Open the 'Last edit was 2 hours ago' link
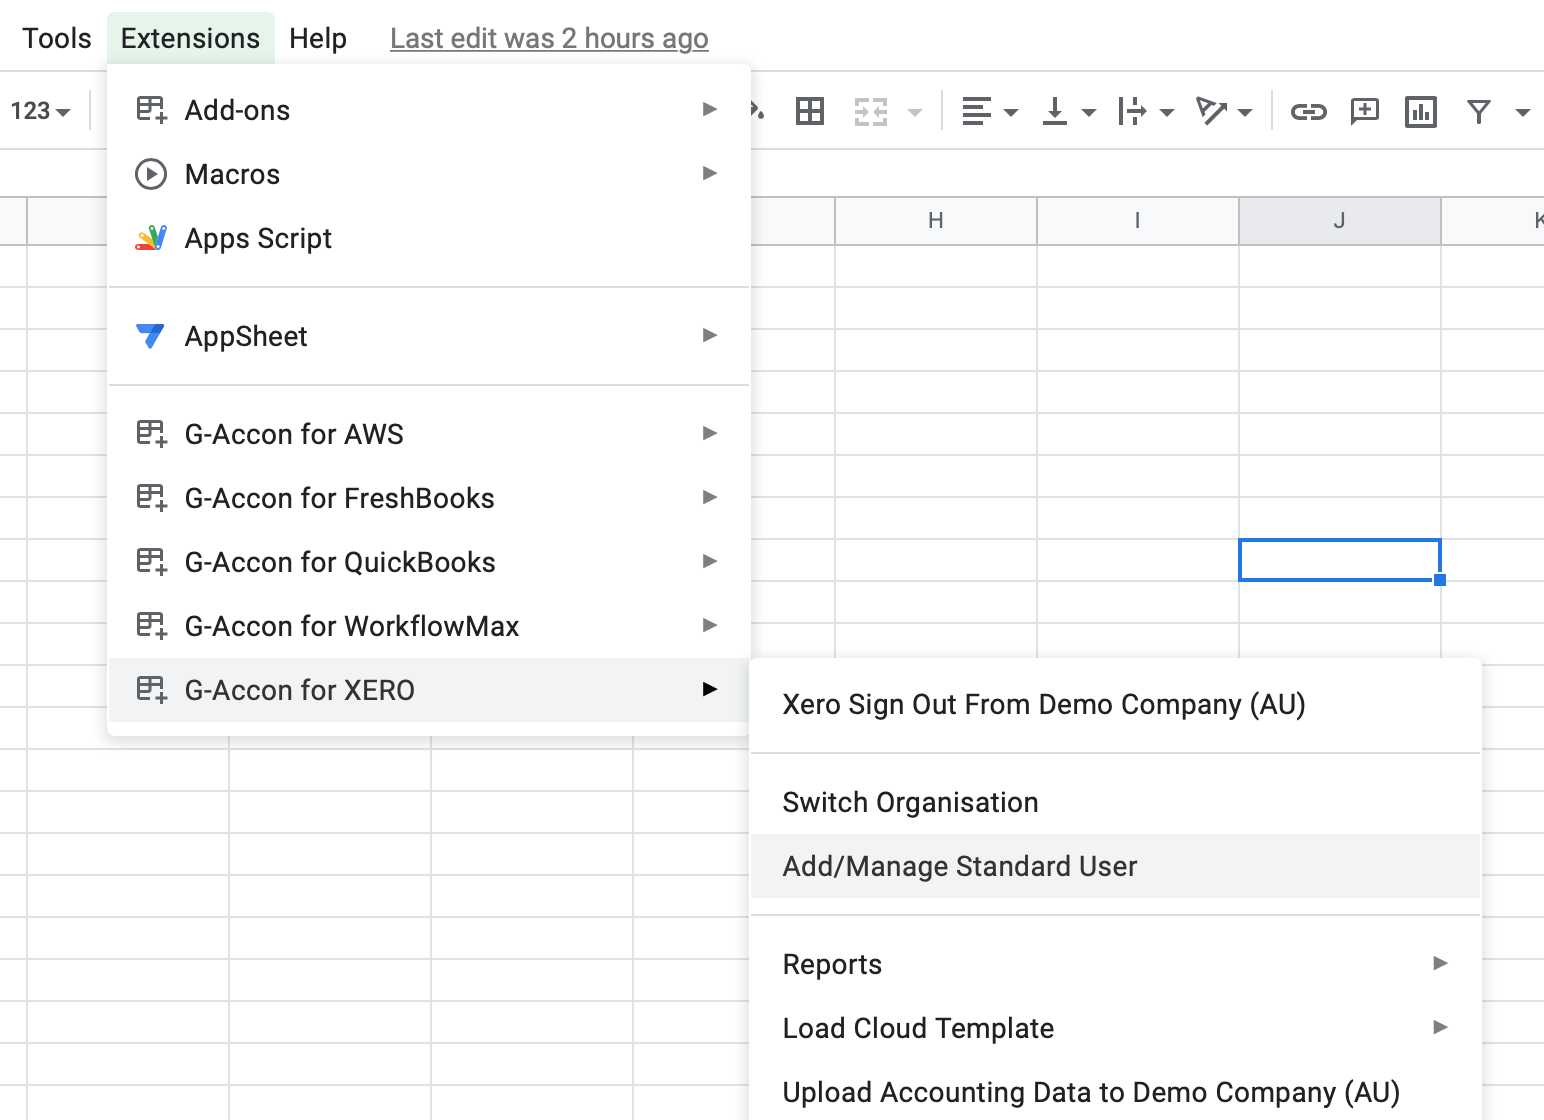Screen dimensions: 1544x1120 pos(549,38)
